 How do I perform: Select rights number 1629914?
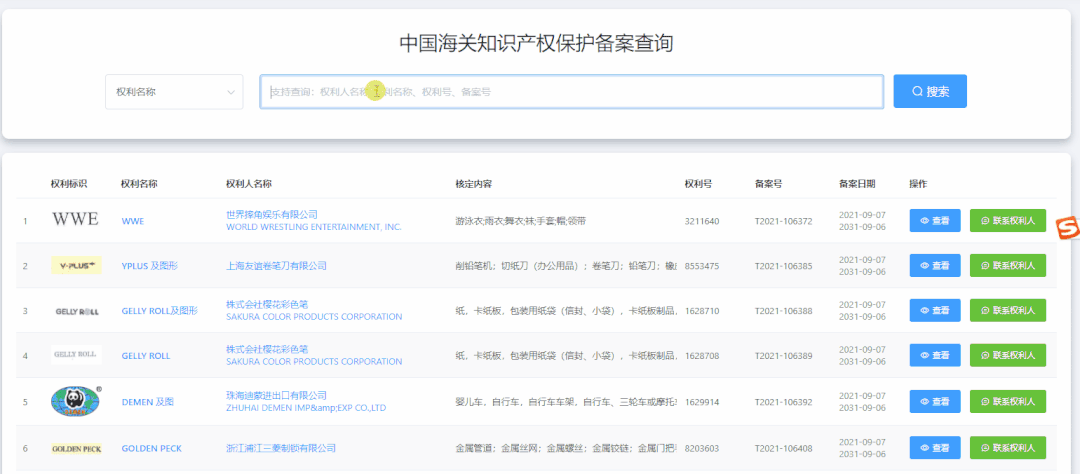[x=702, y=402]
